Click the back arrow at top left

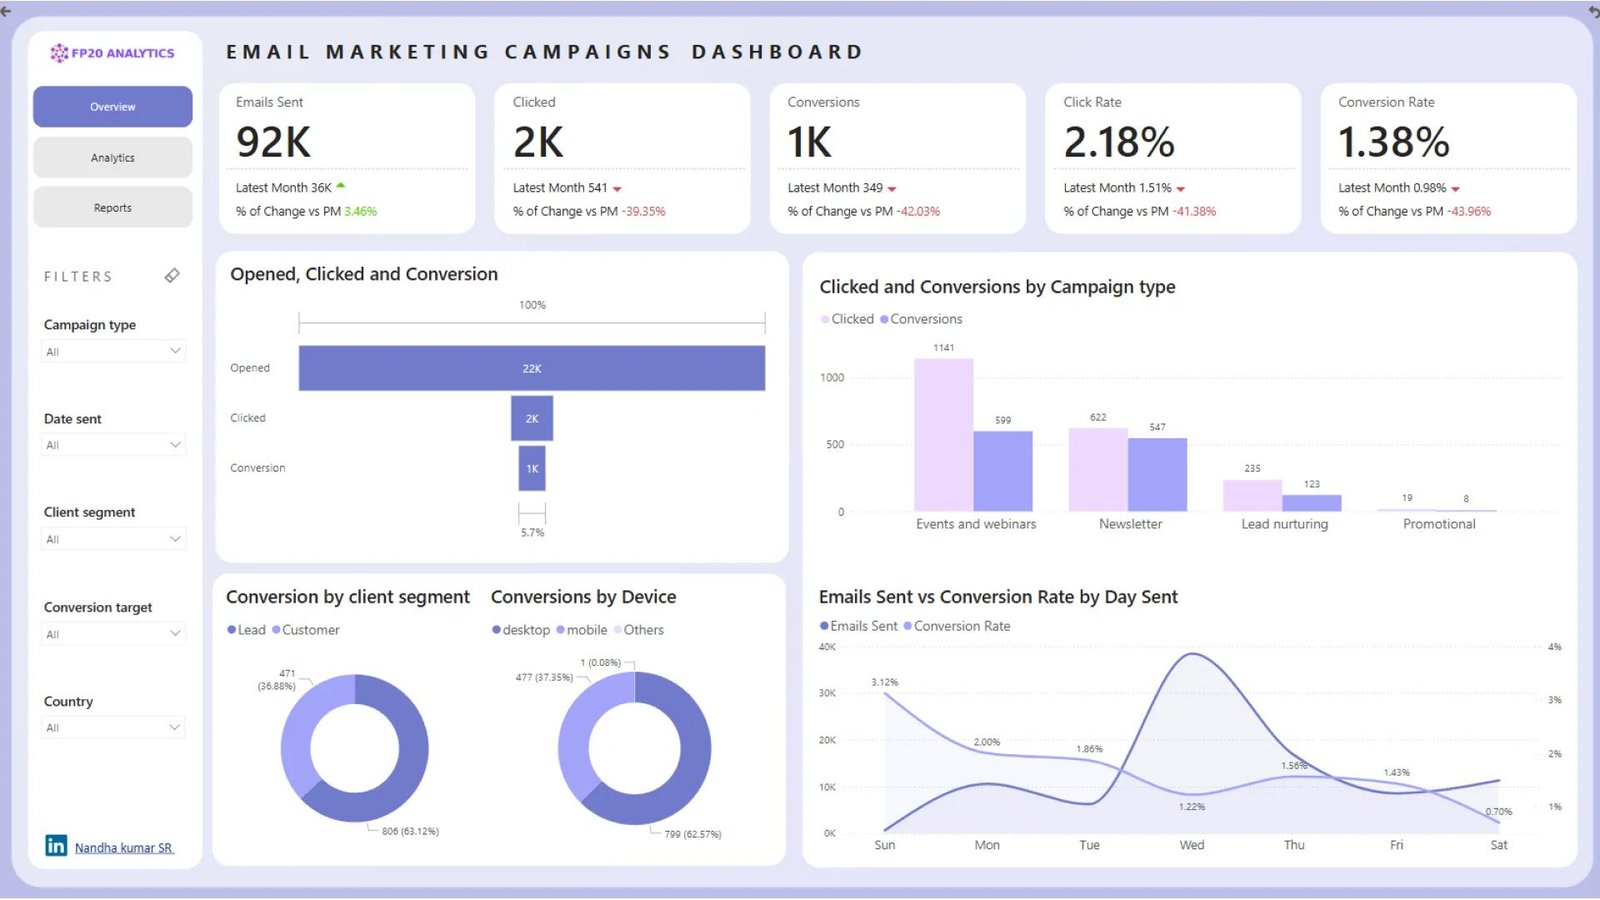pos(7,10)
